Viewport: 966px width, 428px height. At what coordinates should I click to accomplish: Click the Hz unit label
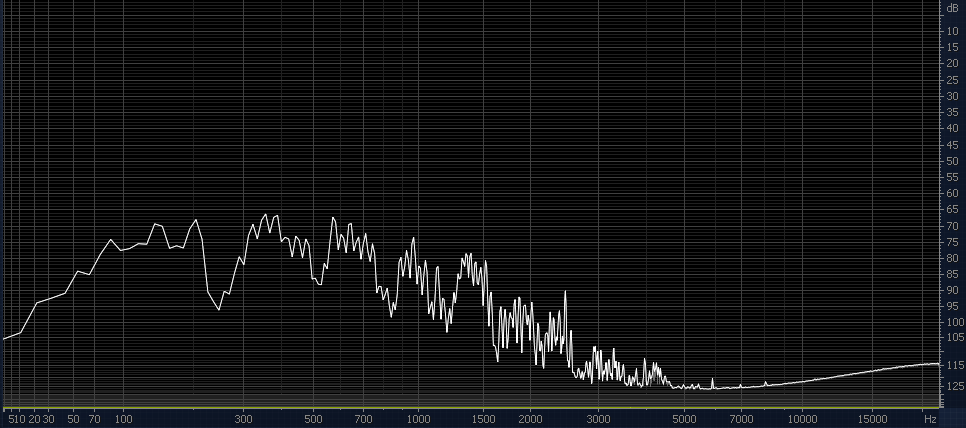[930, 418]
